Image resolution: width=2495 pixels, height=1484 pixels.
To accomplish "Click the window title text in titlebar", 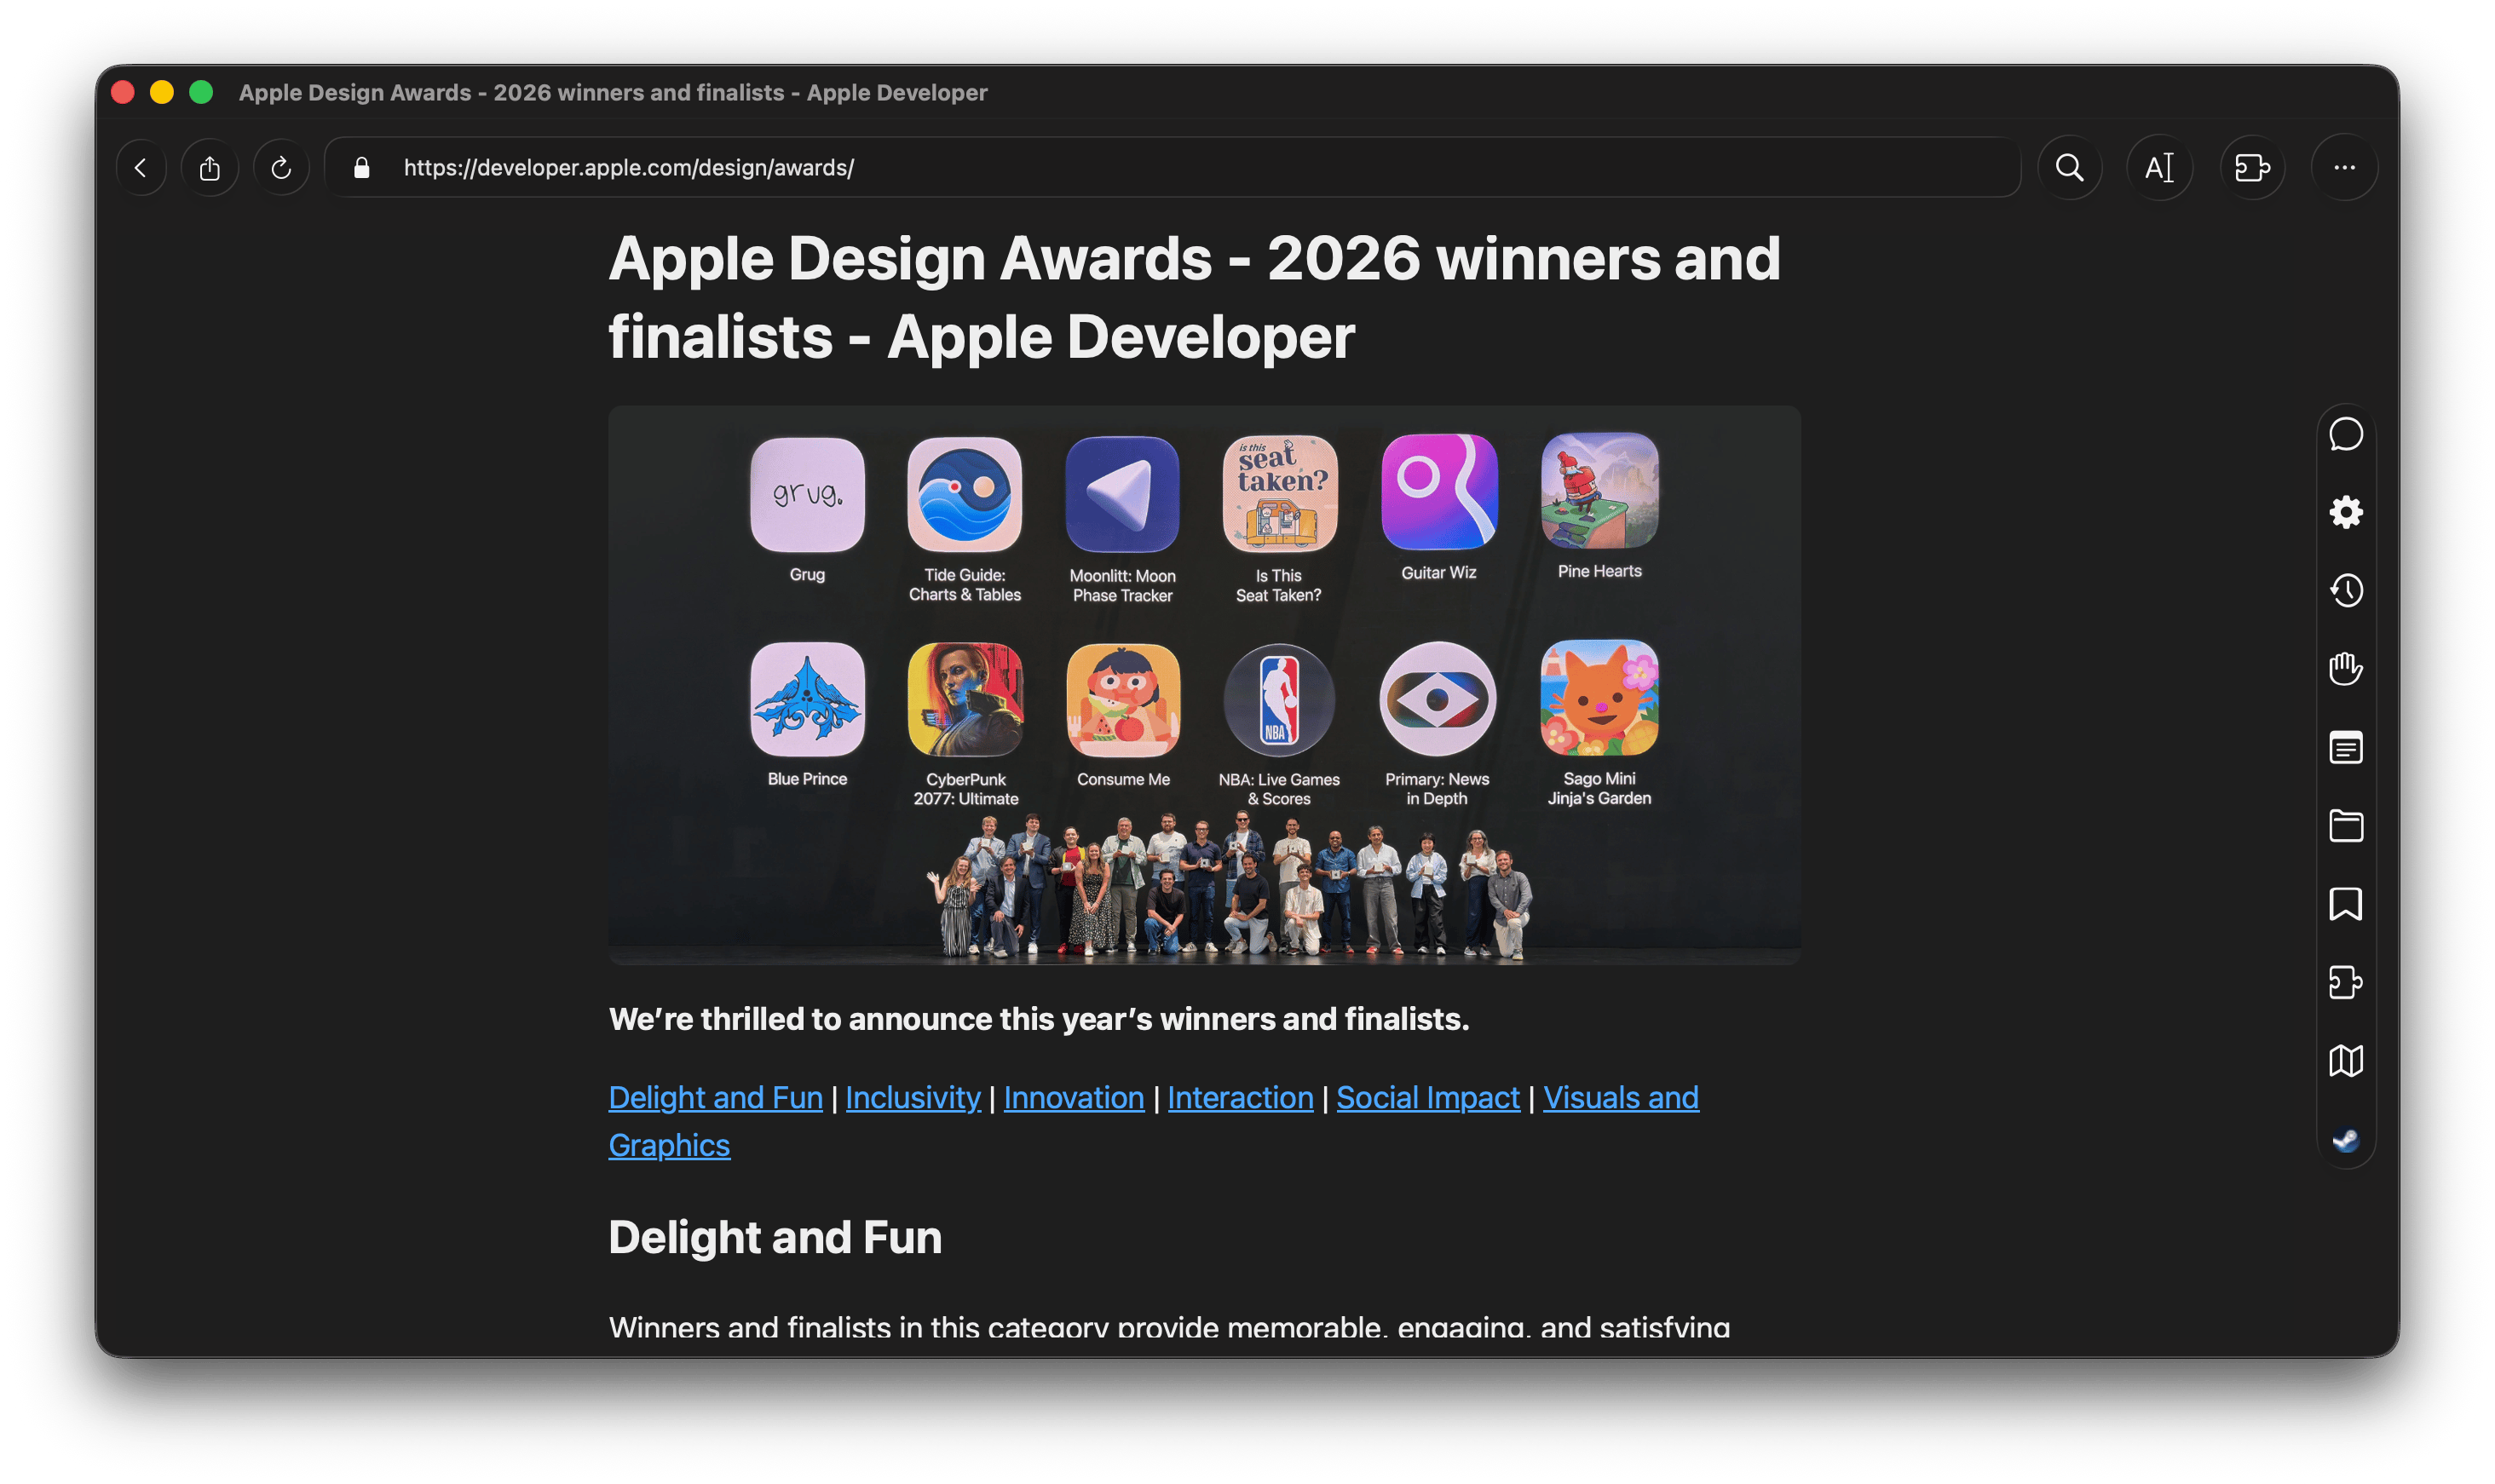I will [613, 93].
